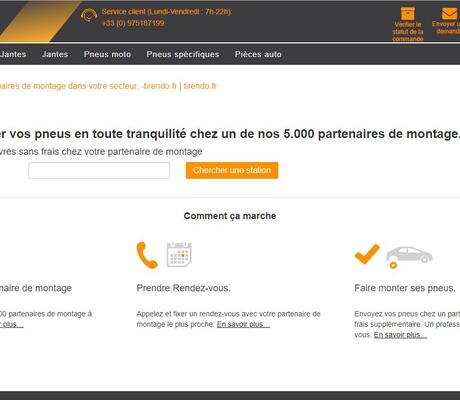Focus the station search input field

pyautogui.click(x=99, y=171)
